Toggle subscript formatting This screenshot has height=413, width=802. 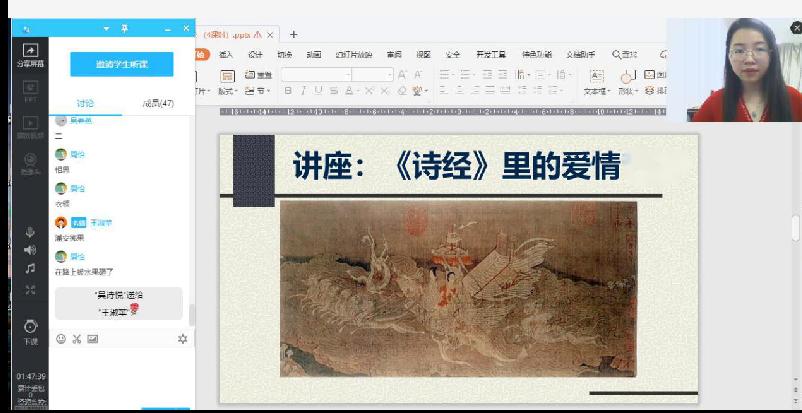(385, 91)
